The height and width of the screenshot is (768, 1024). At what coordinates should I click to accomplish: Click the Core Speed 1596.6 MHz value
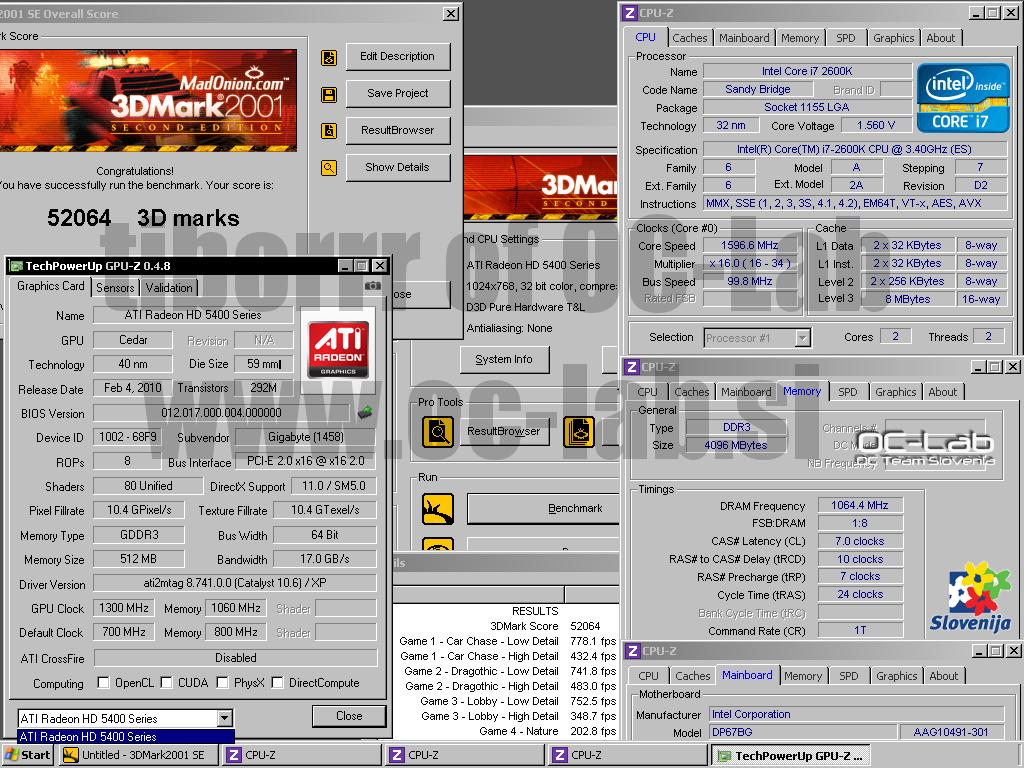coord(750,246)
